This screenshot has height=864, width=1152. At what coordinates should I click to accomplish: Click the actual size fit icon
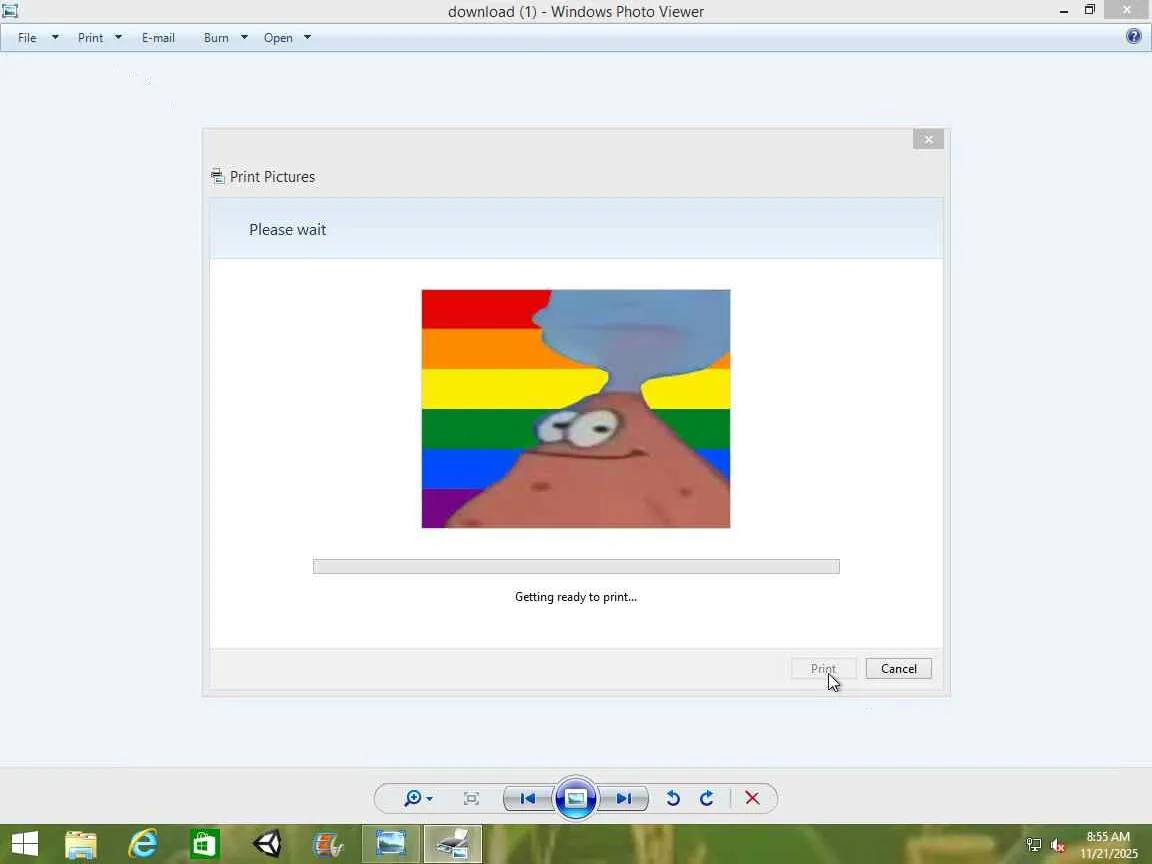pyautogui.click(x=471, y=799)
